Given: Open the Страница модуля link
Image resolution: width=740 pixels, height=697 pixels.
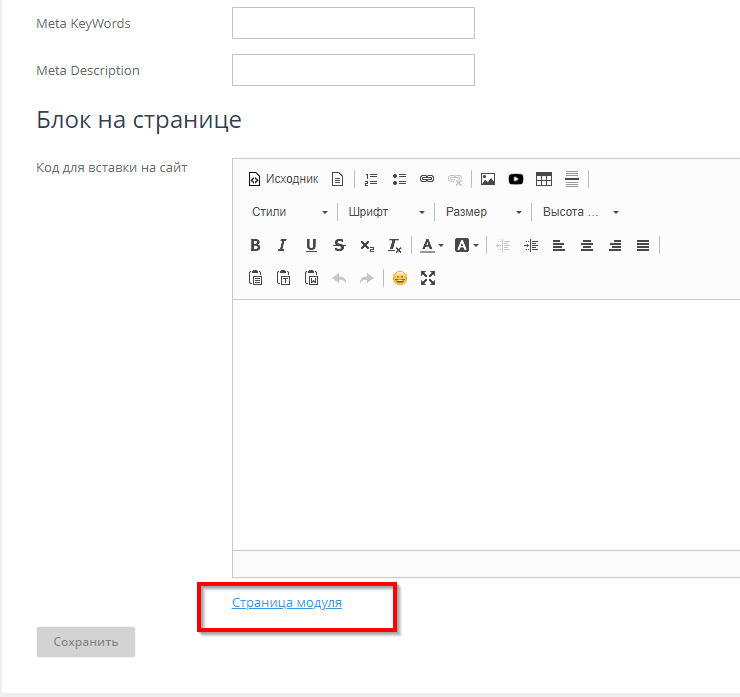Looking at the screenshot, I should (x=287, y=603).
